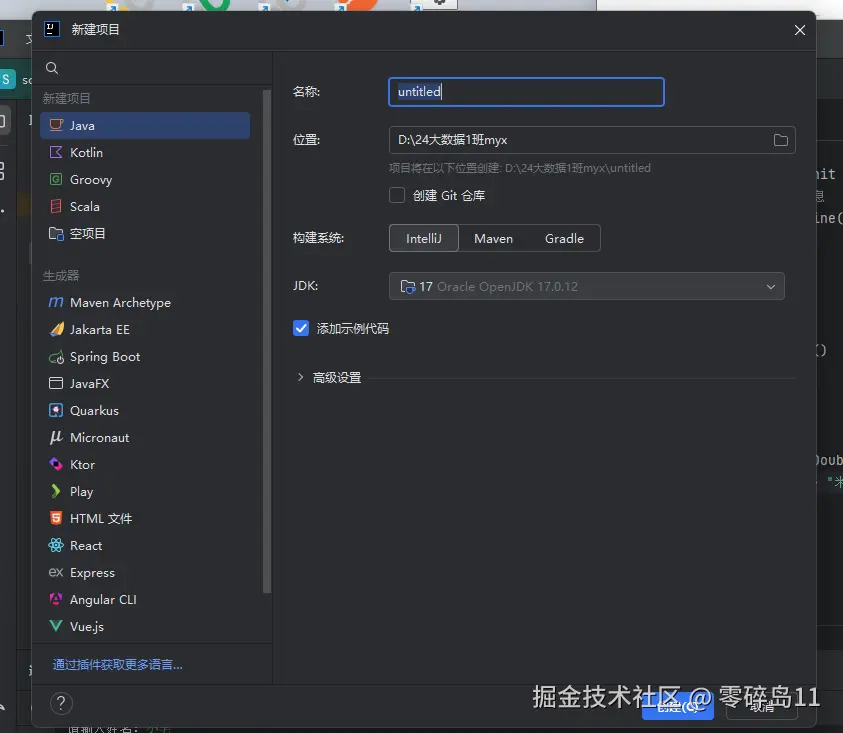Click the sidebar vertical scrollbar
The image size is (843, 733).
click(x=267, y=342)
